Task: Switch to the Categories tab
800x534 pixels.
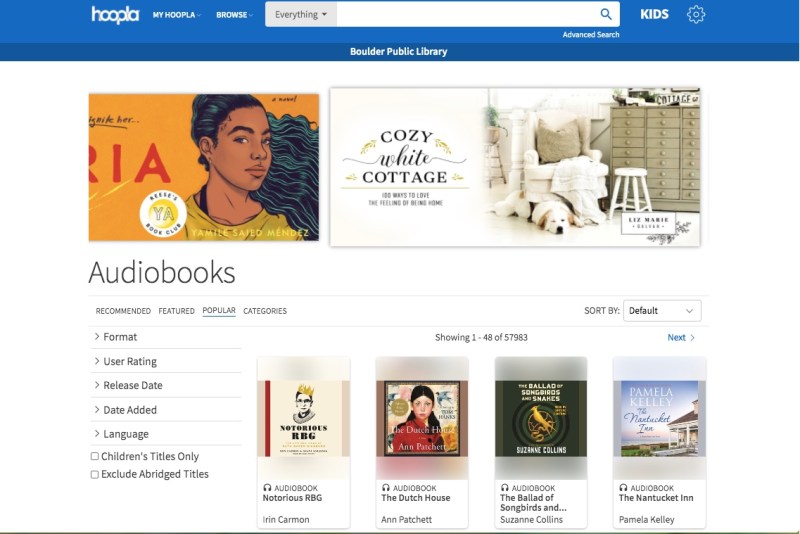Action: [x=265, y=311]
